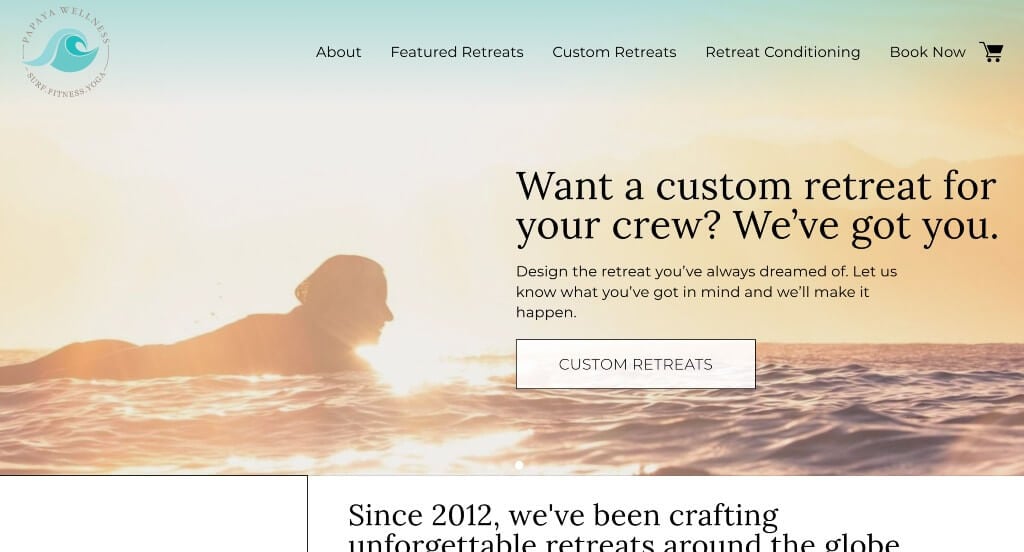This screenshot has width=1024, height=552.
Task: Go to the About page
Action: pos(338,52)
